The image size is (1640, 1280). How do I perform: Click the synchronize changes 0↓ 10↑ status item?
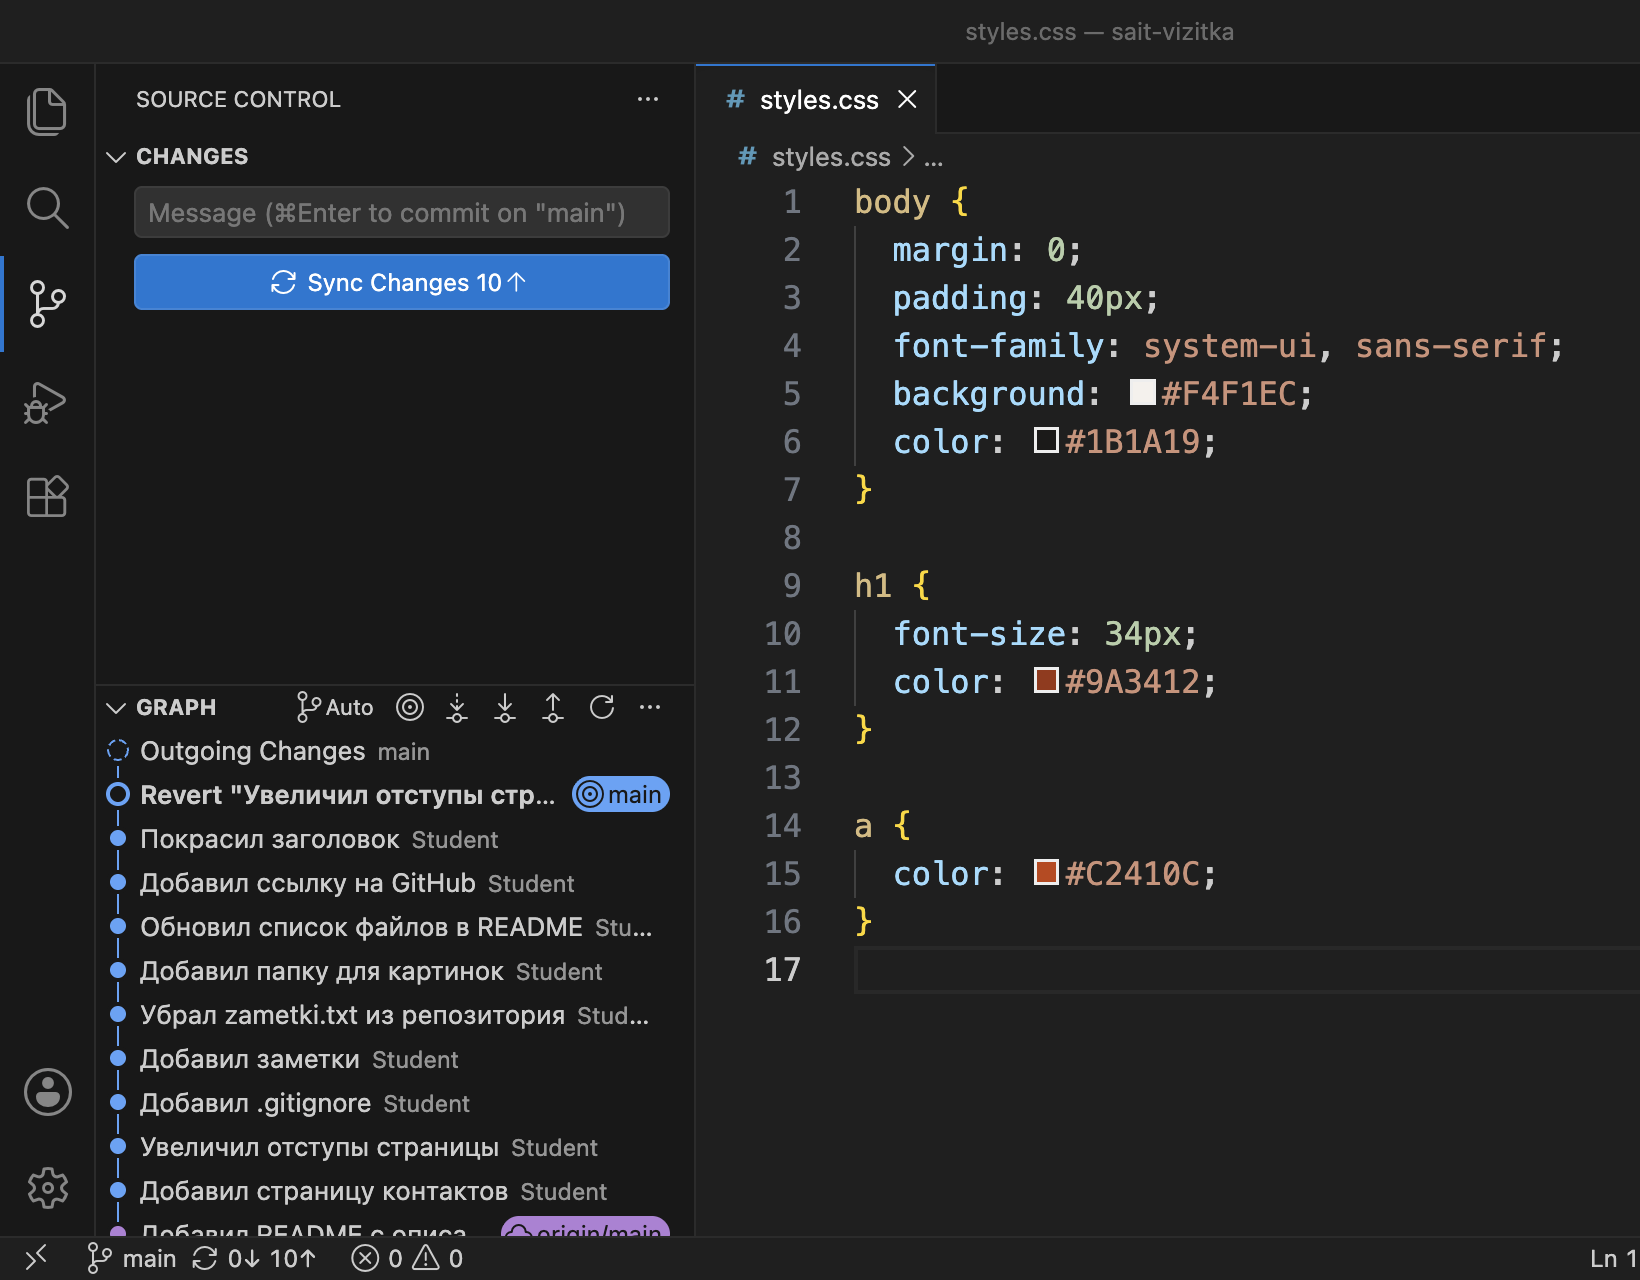[254, 1258]
